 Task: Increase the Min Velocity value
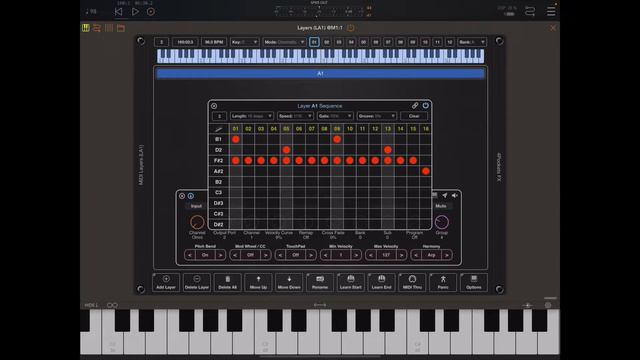[x=356, y=255]
